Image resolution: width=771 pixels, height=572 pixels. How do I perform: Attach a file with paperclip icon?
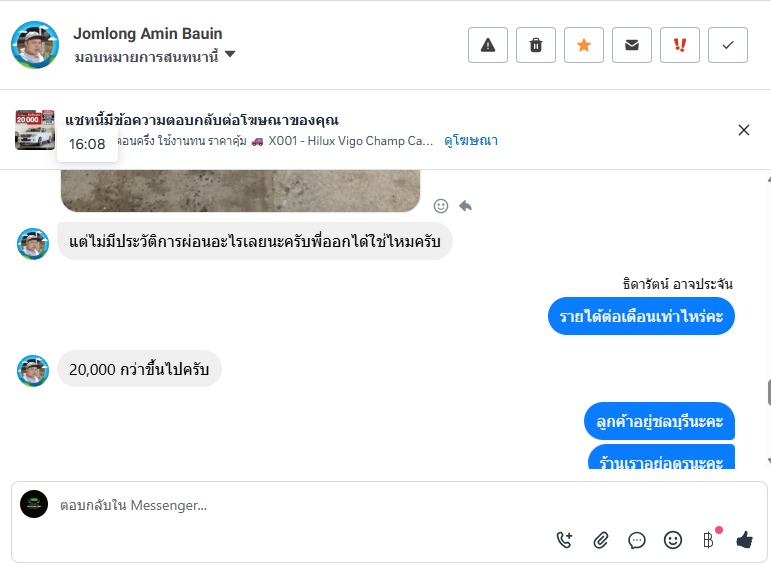[x=601, y=540]
